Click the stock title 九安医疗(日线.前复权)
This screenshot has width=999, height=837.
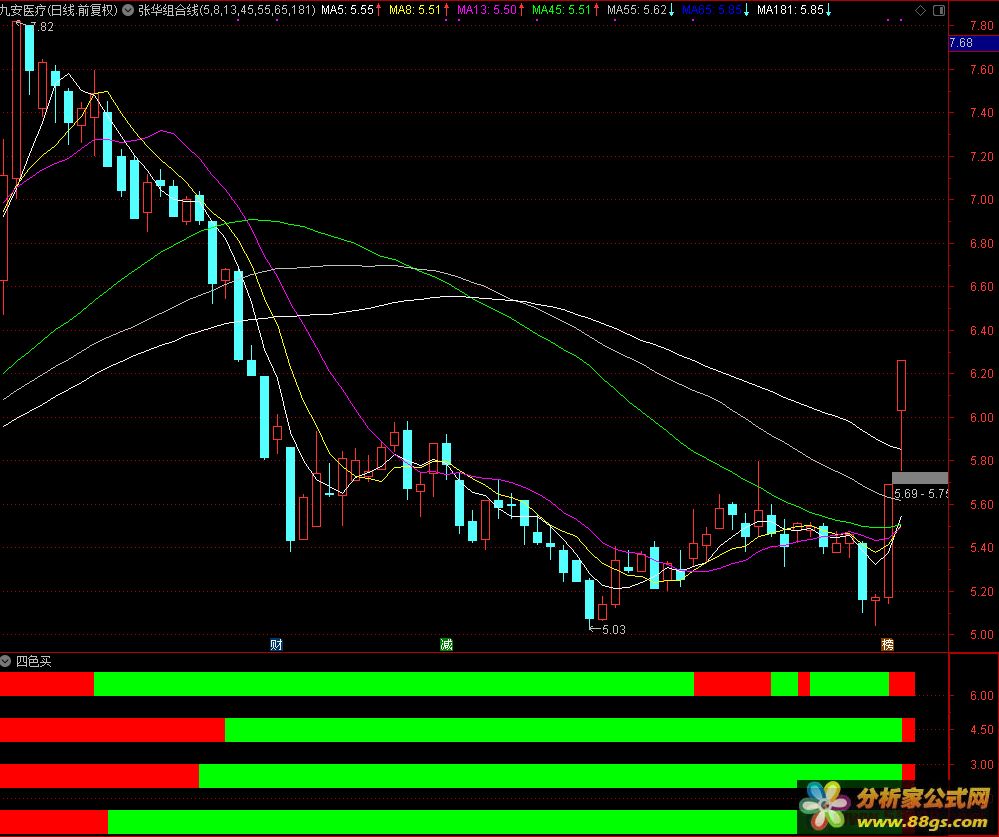(59, 10)
